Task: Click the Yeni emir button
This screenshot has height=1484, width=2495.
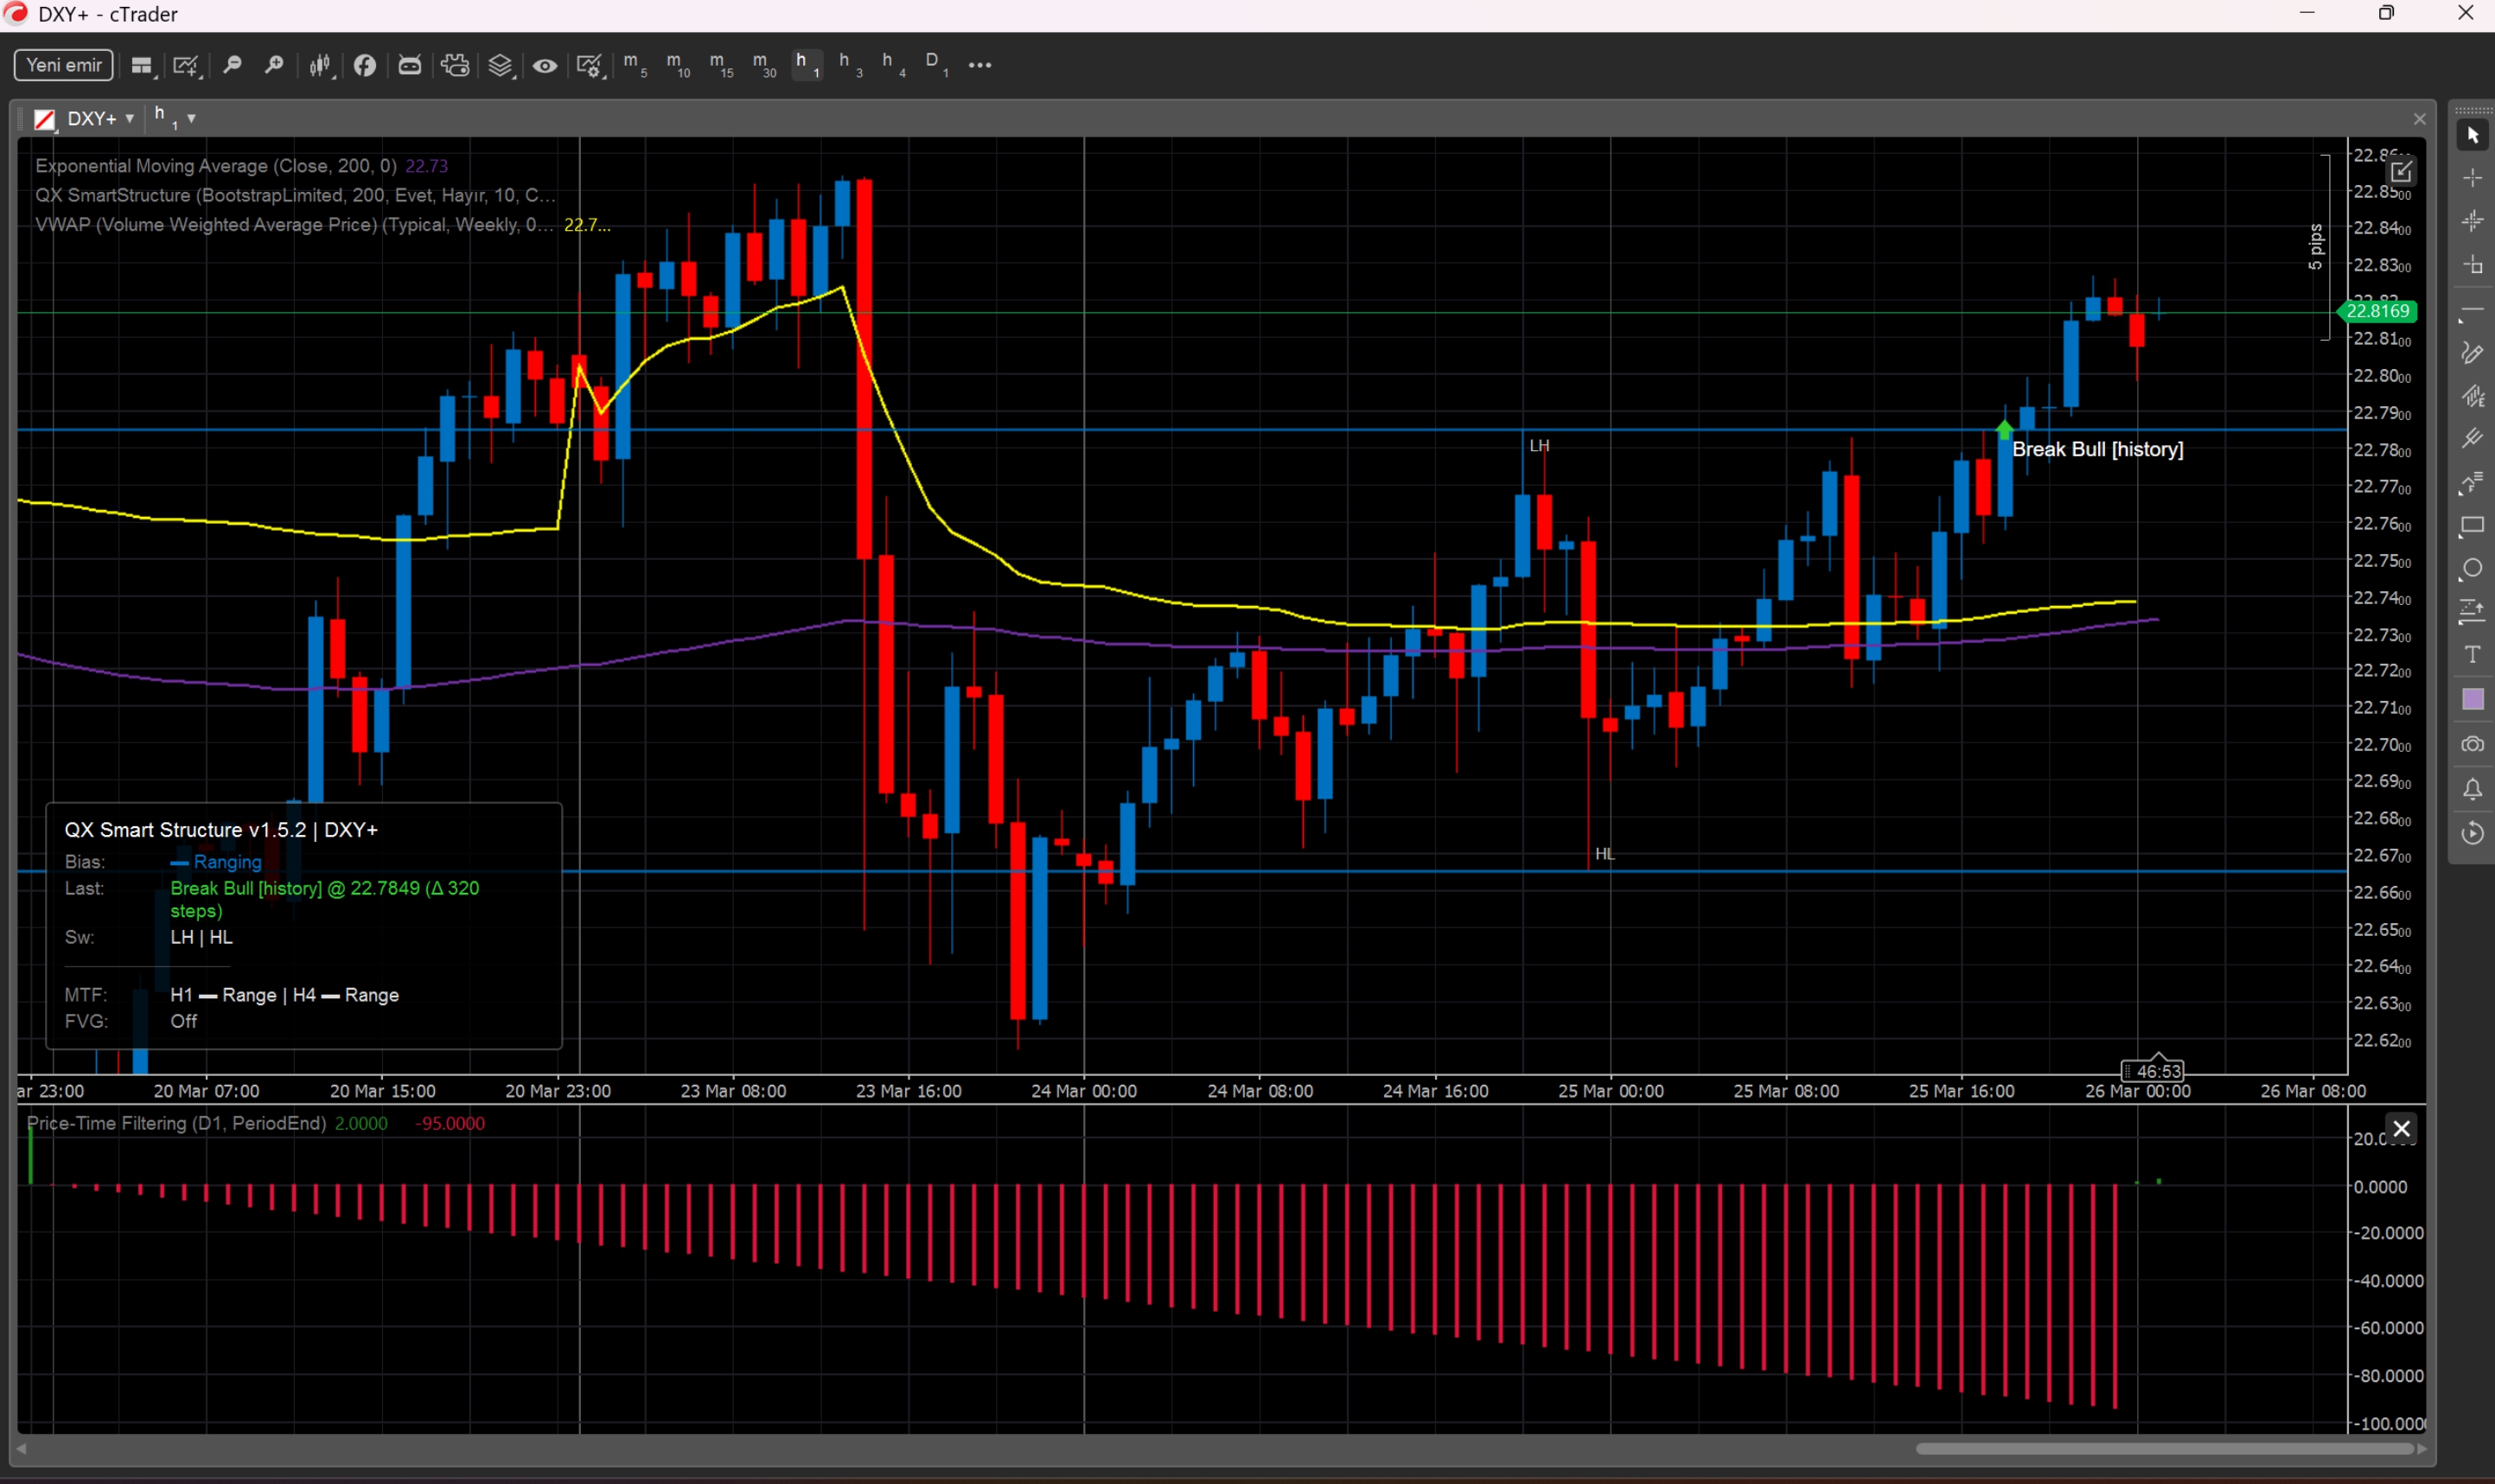Action: (x=63, y=64)
